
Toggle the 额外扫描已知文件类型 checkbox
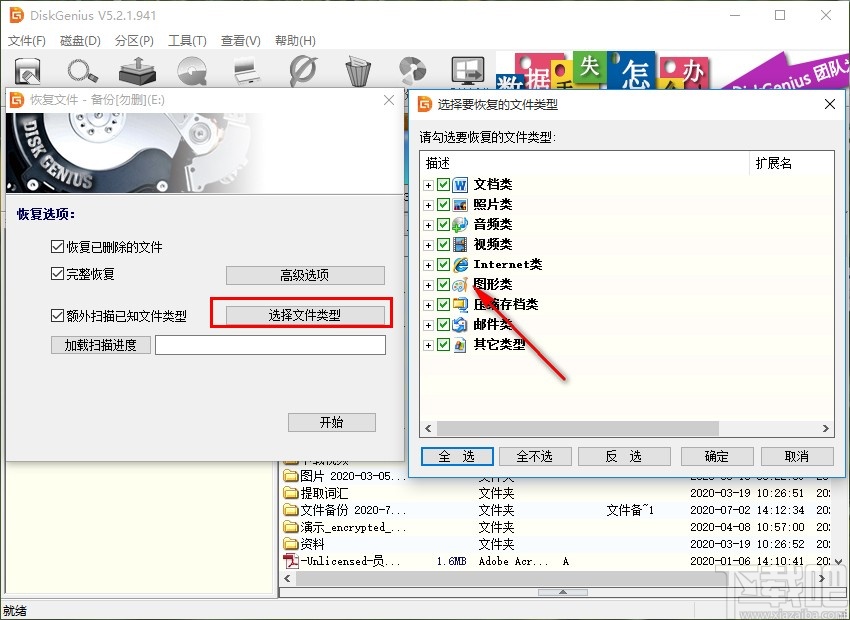tap(57, 315)
